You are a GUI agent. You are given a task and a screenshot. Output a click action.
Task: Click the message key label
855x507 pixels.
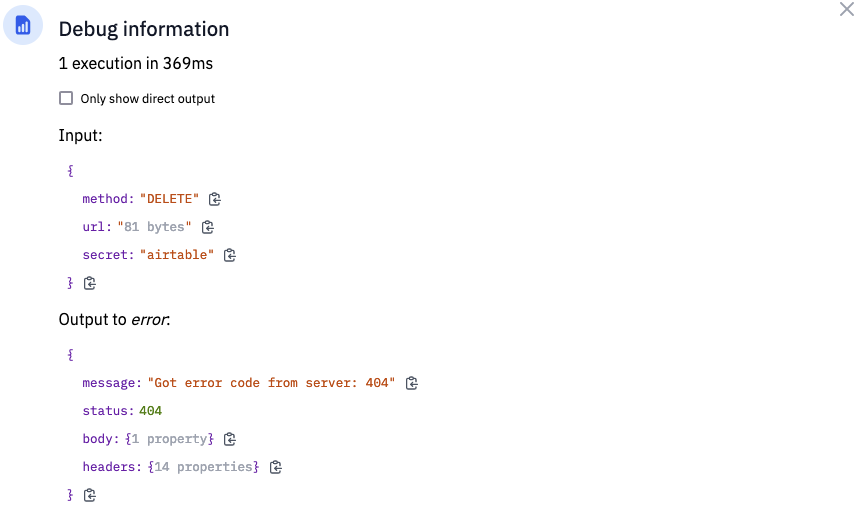112,383
